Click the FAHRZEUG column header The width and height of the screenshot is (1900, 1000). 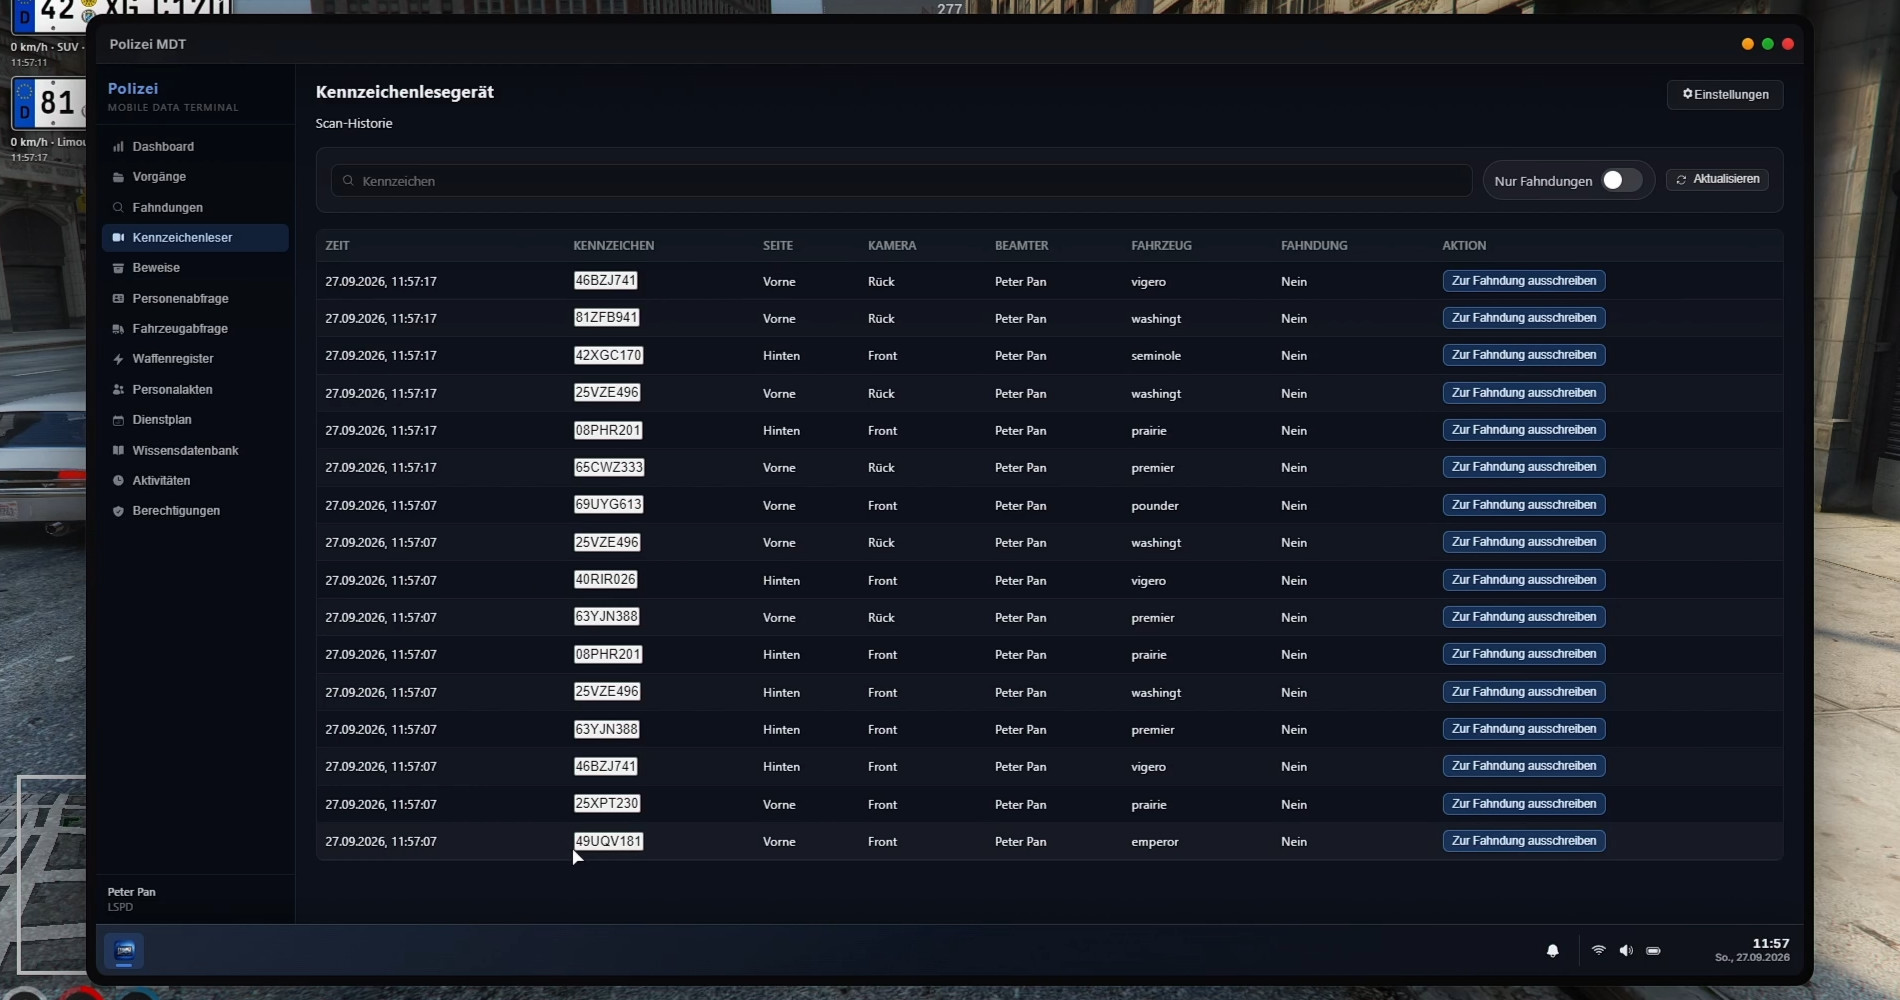pos(1161,246)
